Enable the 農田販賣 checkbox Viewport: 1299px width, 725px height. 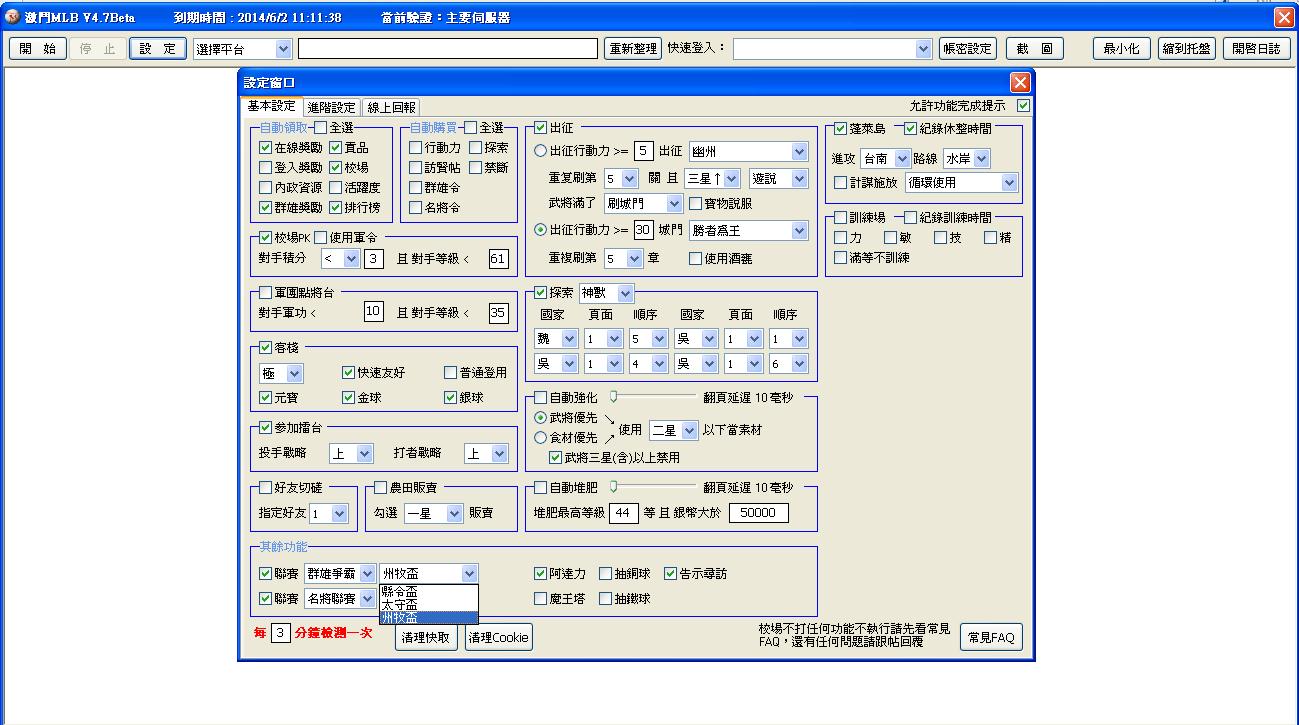(380, 488)
